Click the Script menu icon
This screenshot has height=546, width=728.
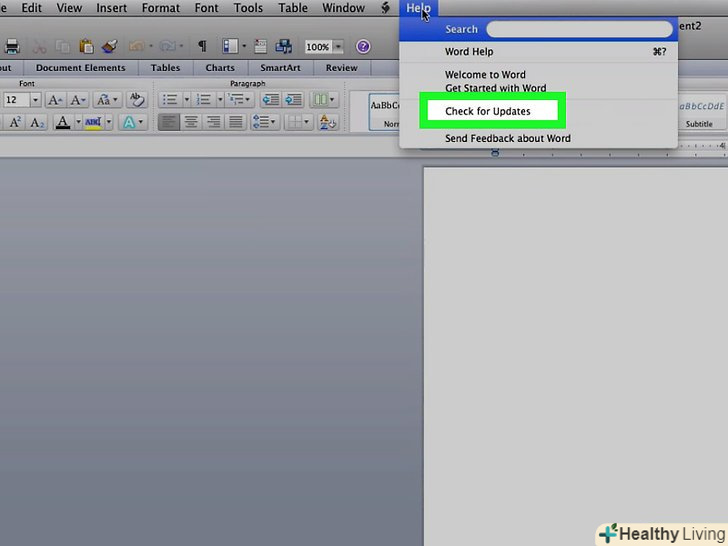pos(385,8)
